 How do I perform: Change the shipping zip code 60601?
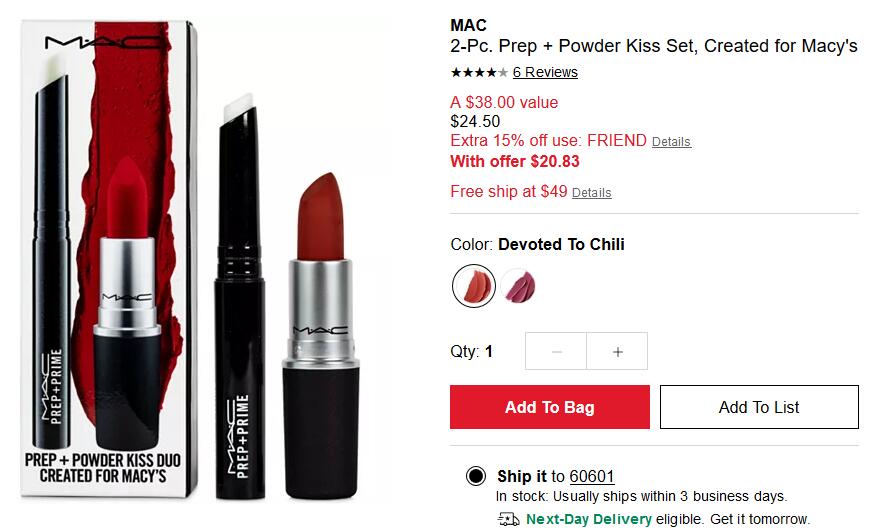tap(592, 477)
